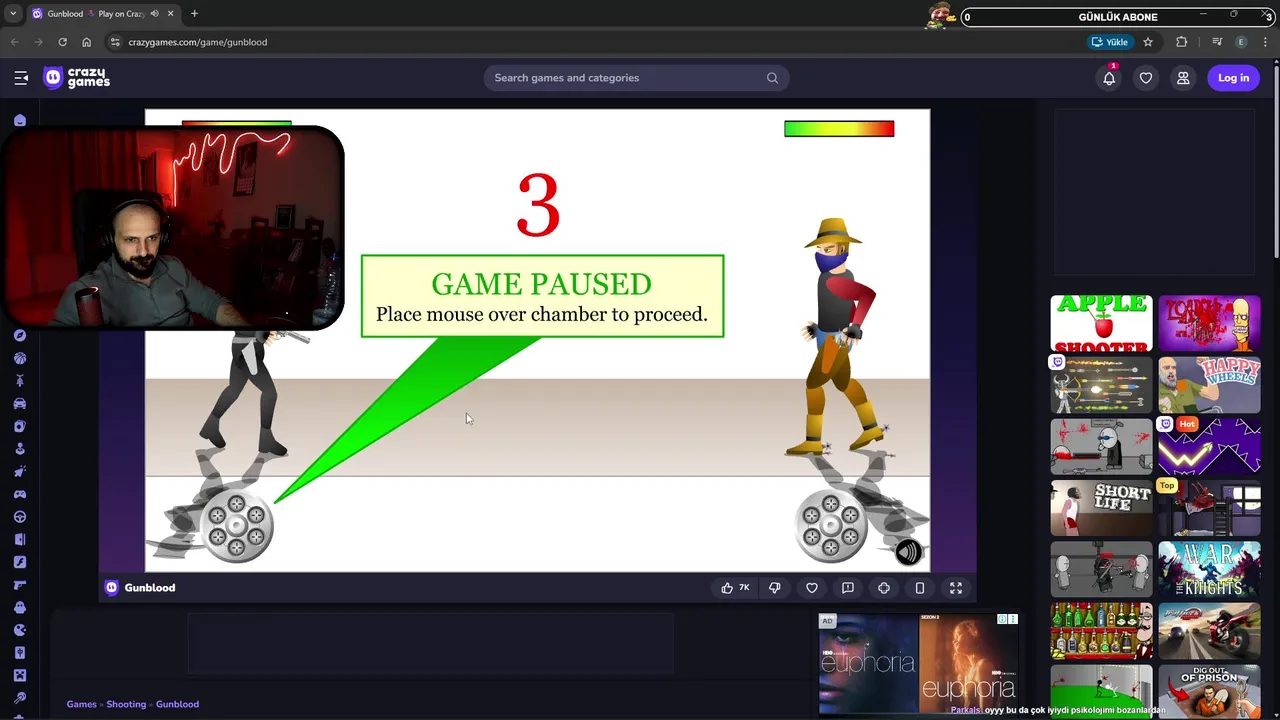
Task: Bookmark this page with the star
Action: [x=1148, y=42]
